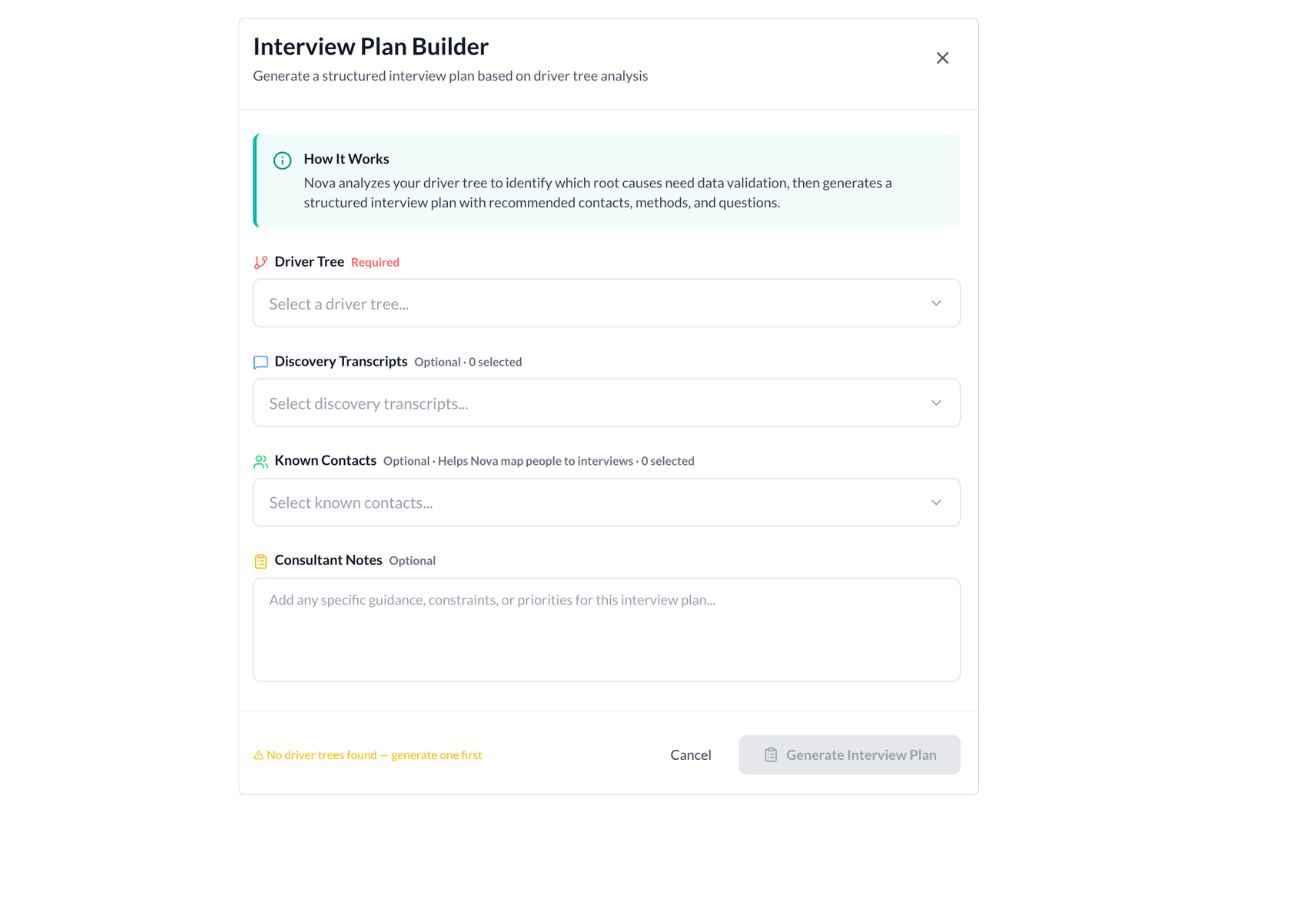1300x900 pixels.
Task: Expand the discovery transcripts selector
Action: (606, 403)
